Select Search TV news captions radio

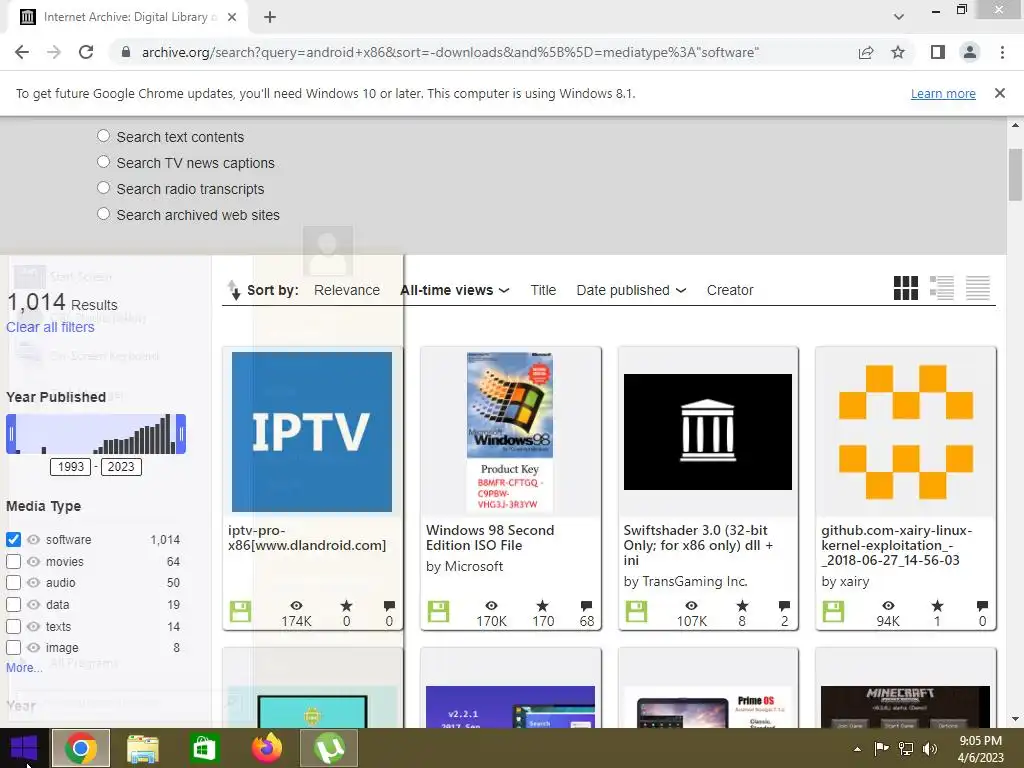(x=103, y=161)
